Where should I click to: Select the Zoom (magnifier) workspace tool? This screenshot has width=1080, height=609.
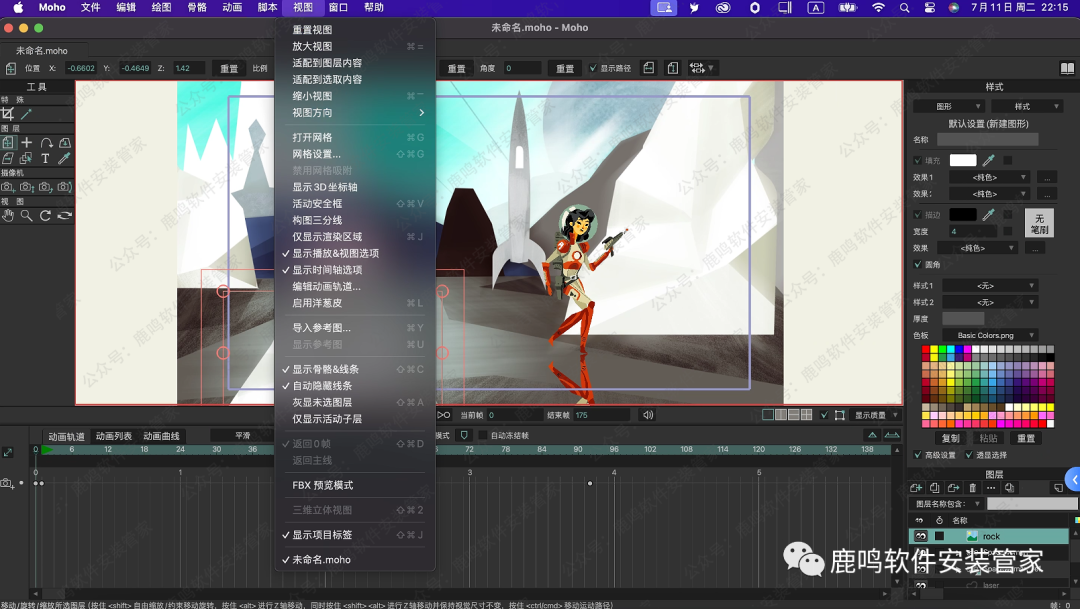(27, 215)
